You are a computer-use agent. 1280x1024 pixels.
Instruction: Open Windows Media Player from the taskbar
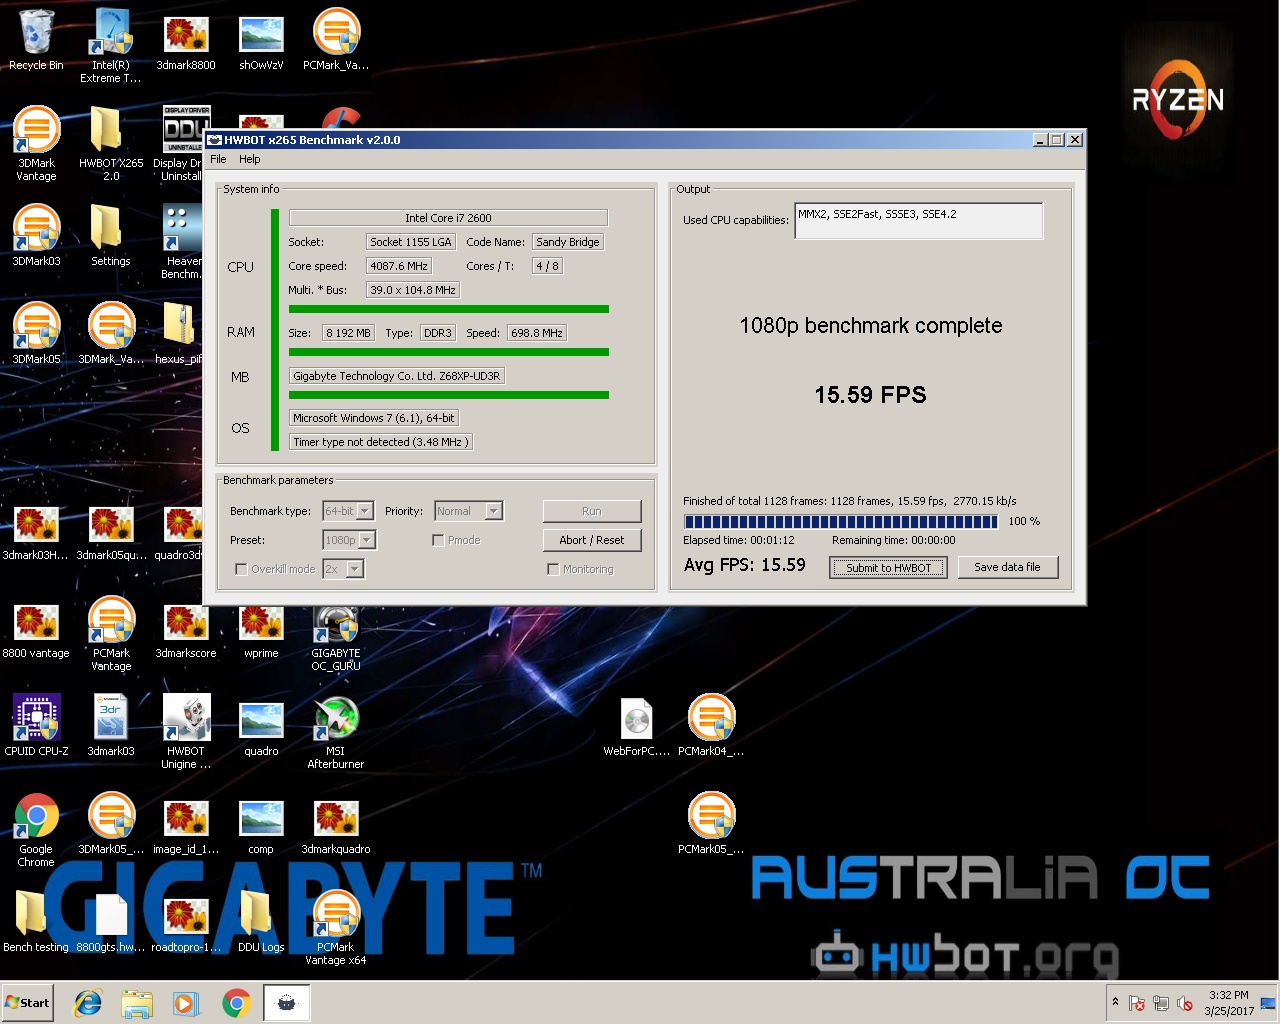pos(186,1003)
